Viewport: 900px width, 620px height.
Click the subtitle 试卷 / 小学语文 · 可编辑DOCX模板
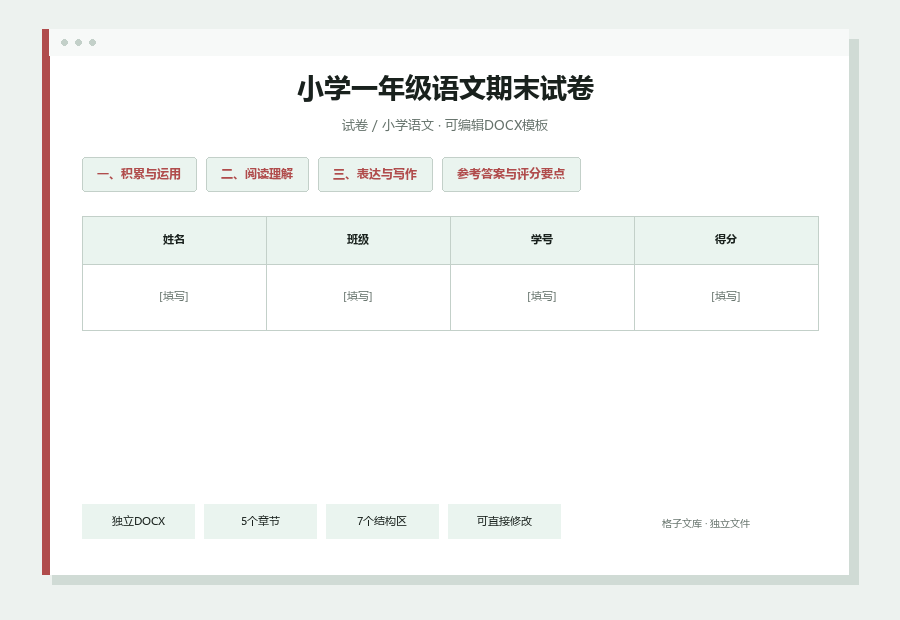click(445, 125)
